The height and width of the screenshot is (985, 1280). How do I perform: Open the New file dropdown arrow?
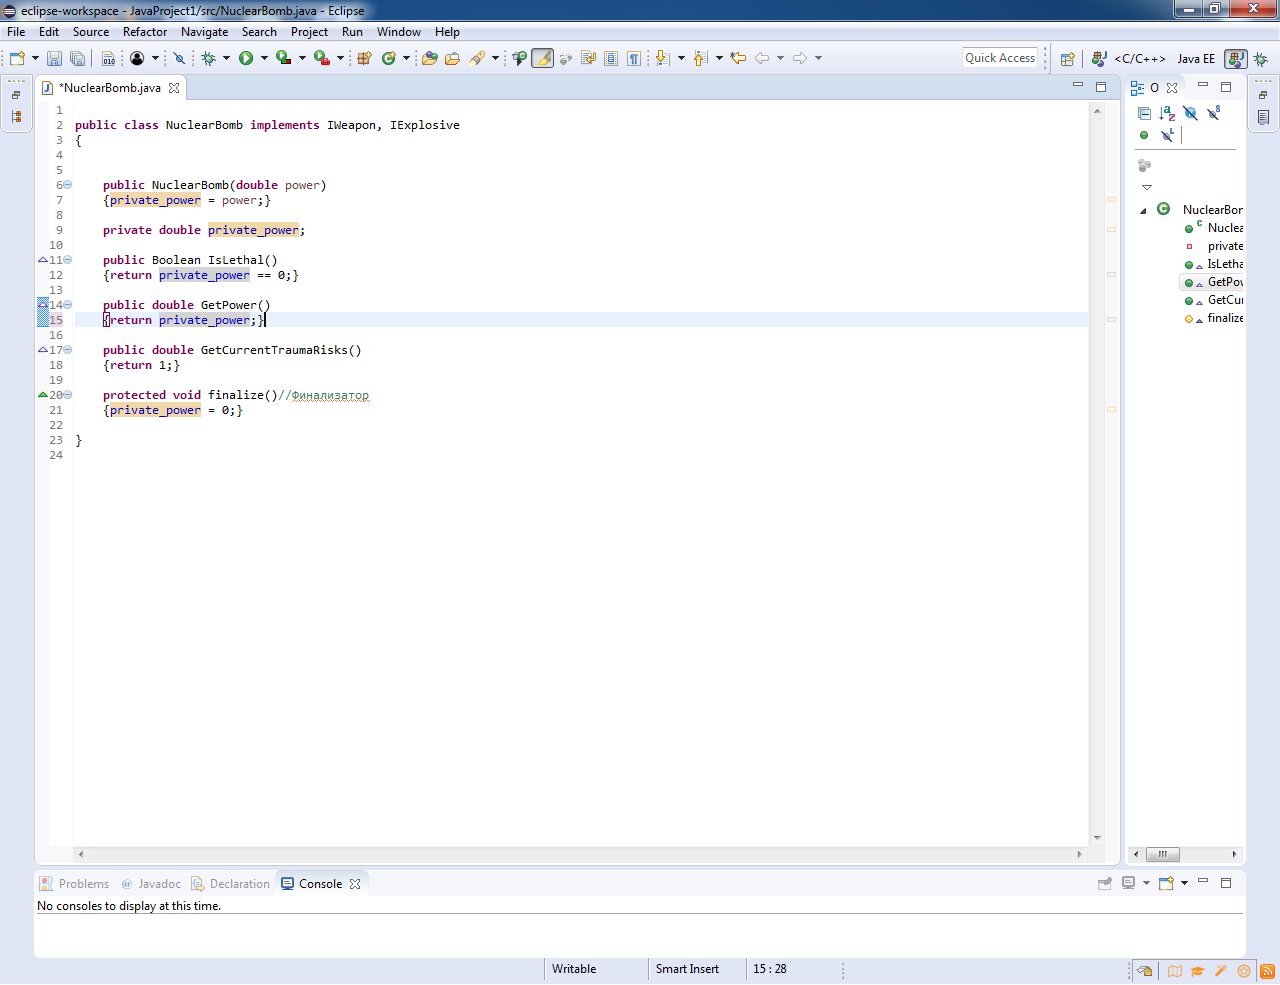(x=35, y=58)
